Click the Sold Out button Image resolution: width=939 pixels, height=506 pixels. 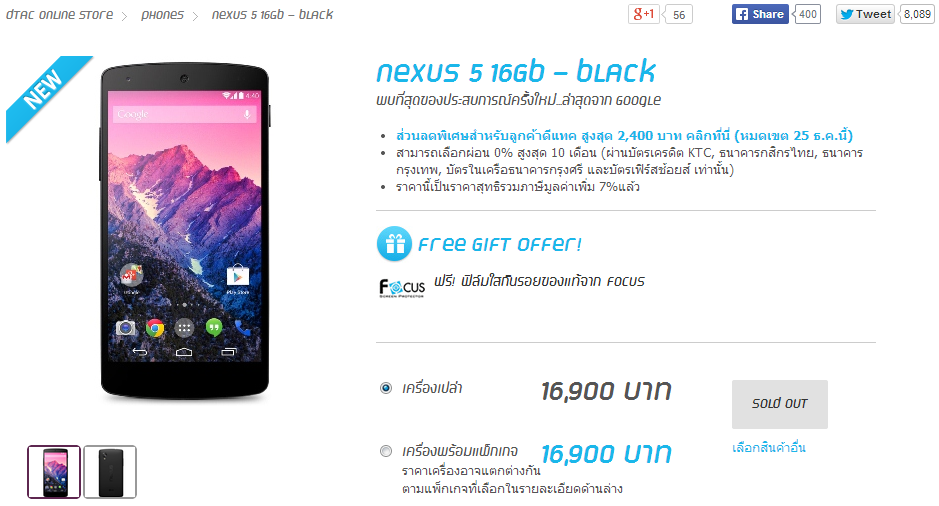point(780,404)
